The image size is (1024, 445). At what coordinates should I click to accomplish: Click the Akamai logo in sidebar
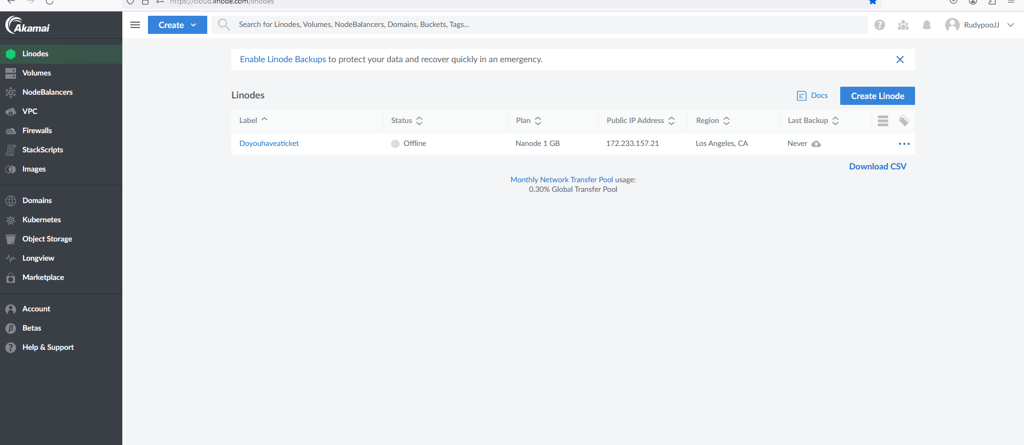(27, 25)
